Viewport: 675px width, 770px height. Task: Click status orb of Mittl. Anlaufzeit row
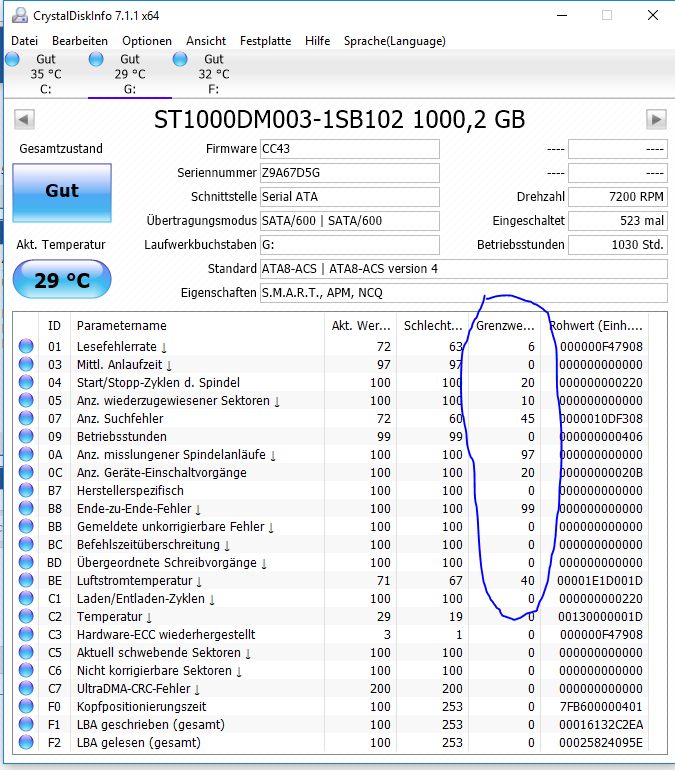[26, 364]
